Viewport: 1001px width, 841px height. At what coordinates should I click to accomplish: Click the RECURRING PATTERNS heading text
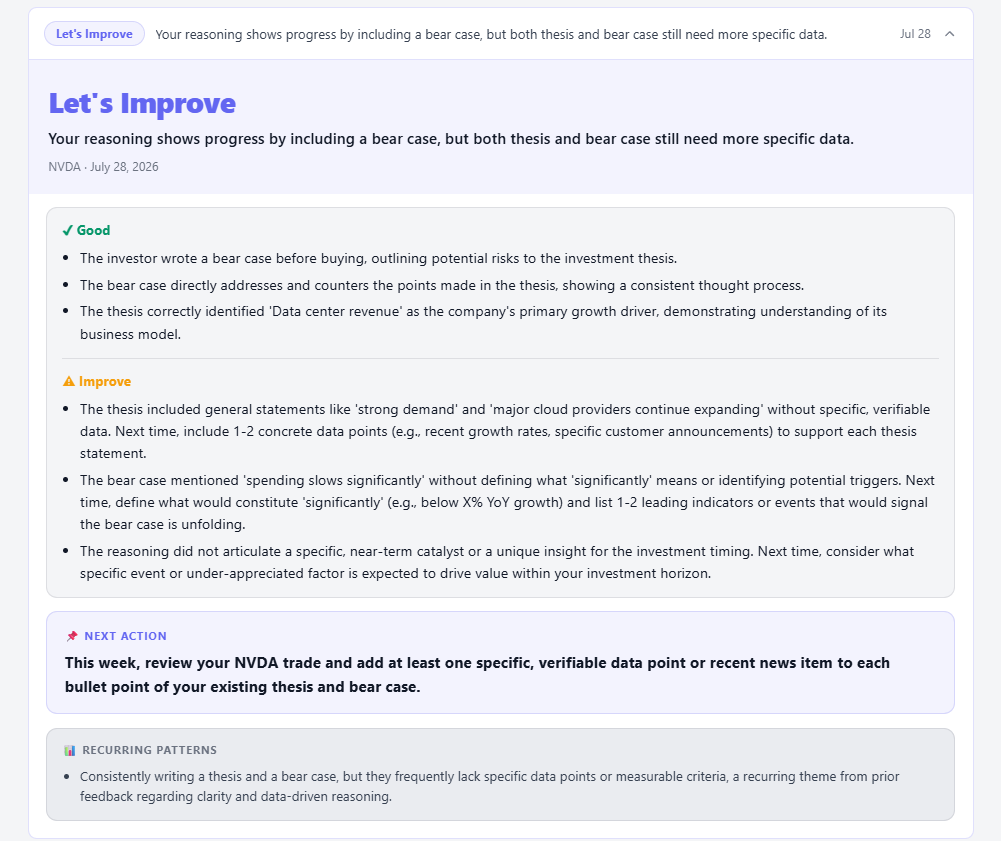[149, 750]
